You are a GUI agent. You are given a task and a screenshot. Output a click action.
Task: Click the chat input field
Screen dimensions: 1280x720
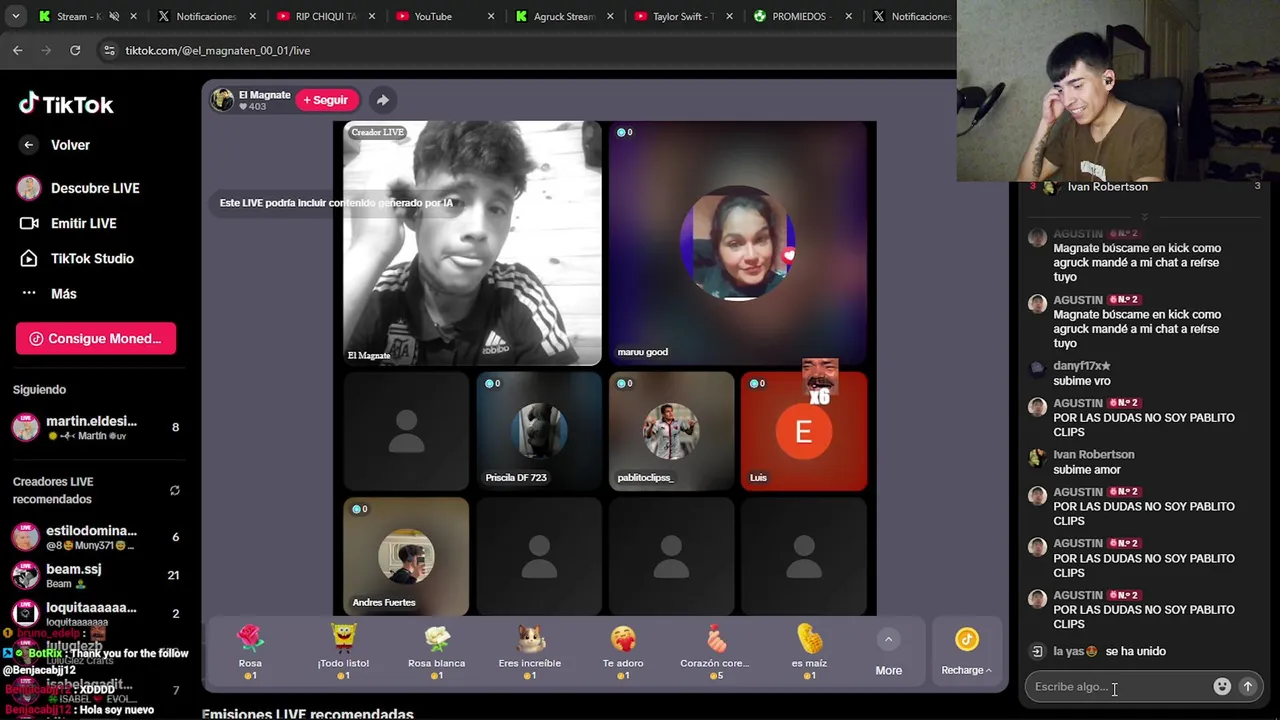1119,687
